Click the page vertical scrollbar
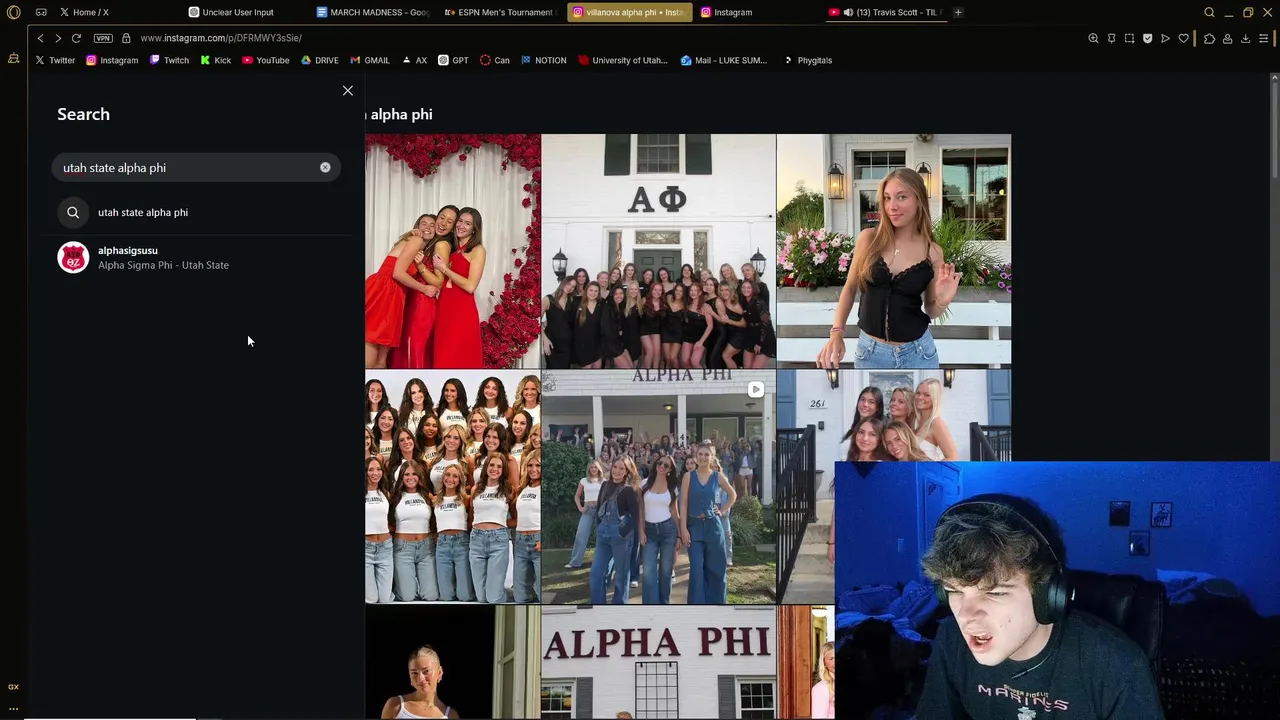 1274,130
